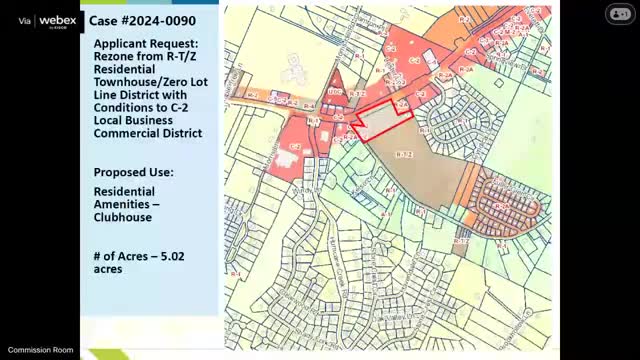
Task: Click the large brown 'R-T-Z' map label
Action: tap(404, 155)
